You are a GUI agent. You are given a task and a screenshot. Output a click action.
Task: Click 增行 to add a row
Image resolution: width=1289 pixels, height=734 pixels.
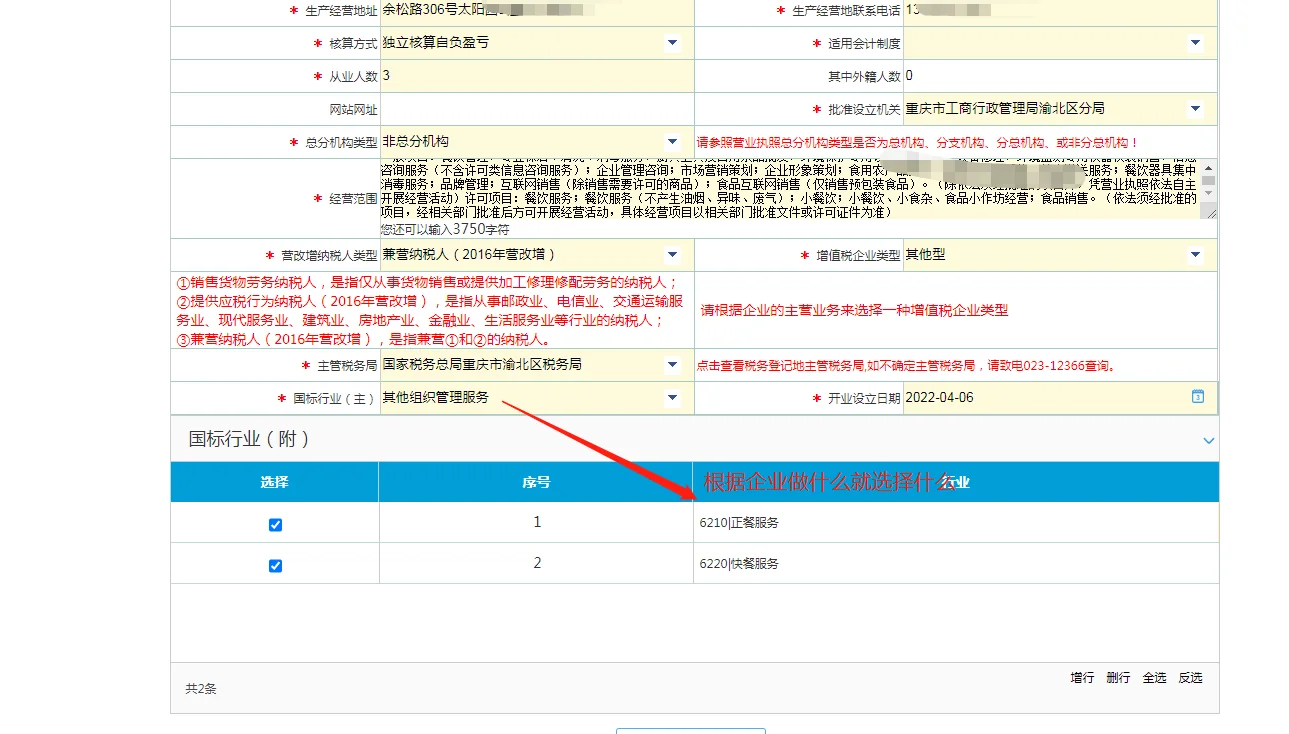(x=1082, y=678)
